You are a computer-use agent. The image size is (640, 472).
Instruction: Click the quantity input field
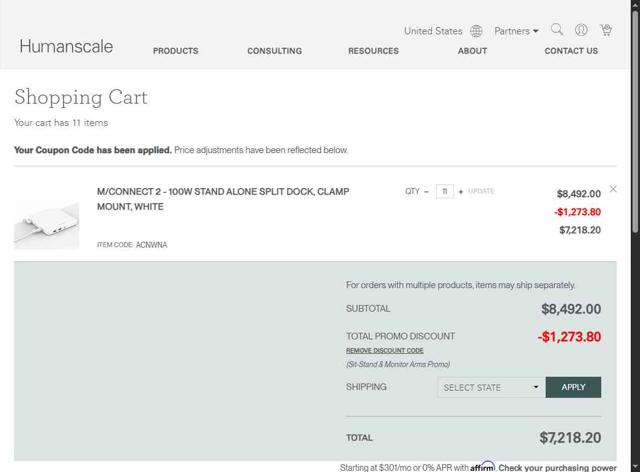pos(444,191)
